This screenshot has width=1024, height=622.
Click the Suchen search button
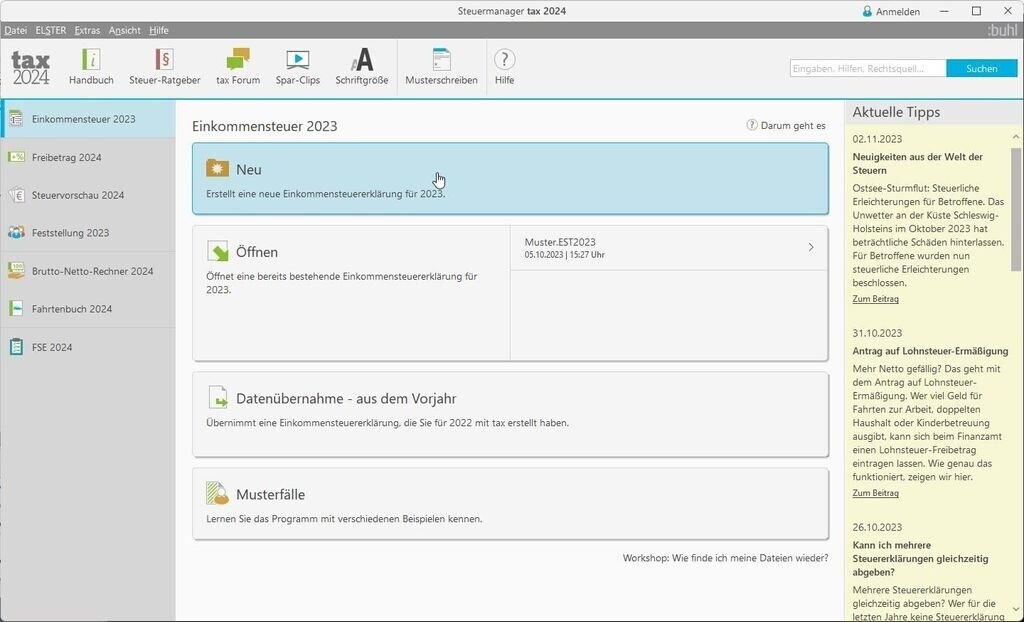981,68
